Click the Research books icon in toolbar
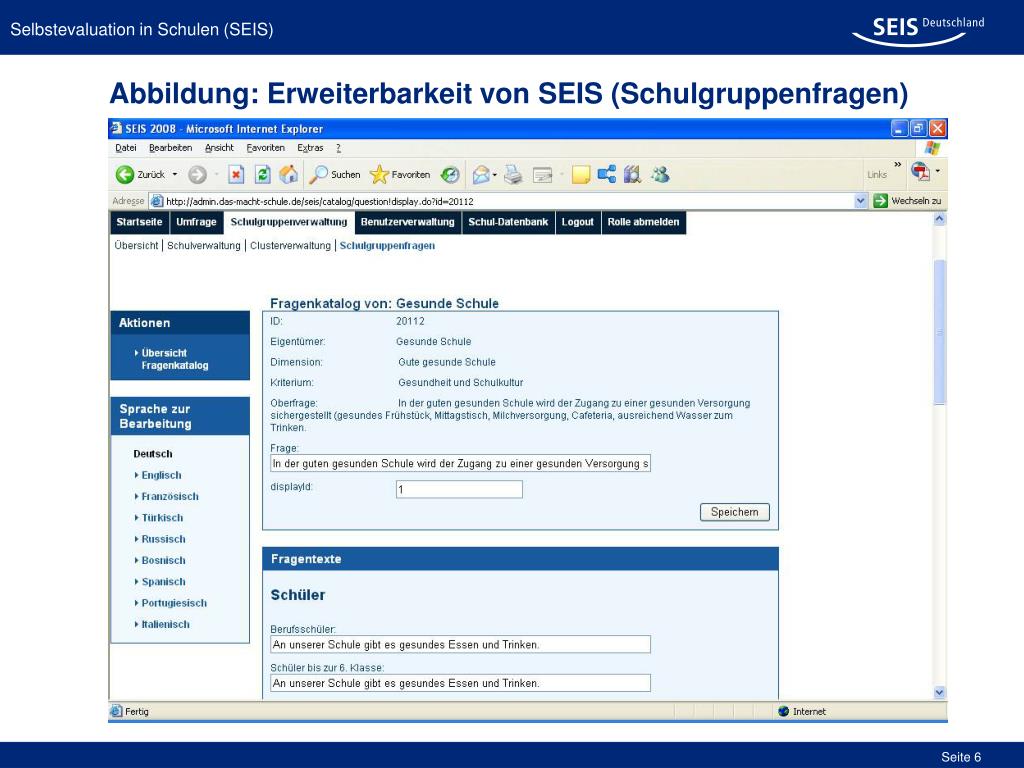 [x=632, y=174]
